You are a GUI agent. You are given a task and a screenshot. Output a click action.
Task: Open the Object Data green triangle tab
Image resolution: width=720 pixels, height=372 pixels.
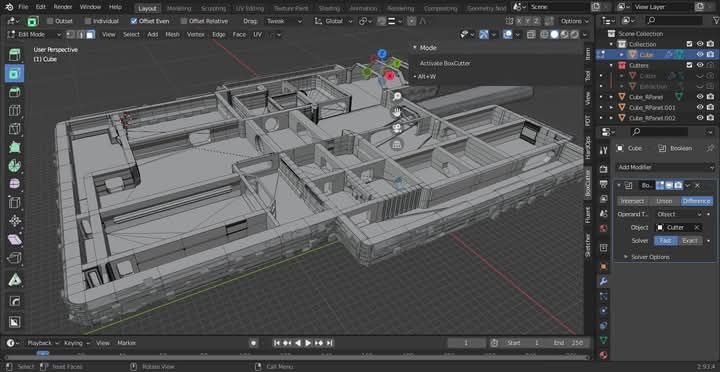pyautogui.click(x=603, y=340)
